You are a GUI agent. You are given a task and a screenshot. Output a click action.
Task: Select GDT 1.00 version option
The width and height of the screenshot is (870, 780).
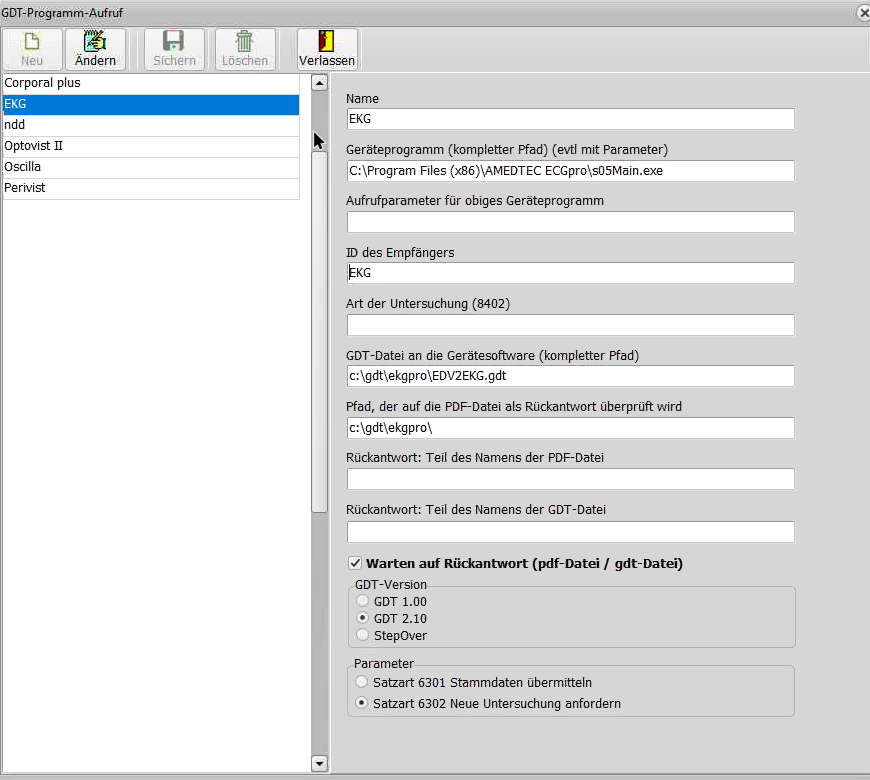pyautogui.click(x=362, y=602)
